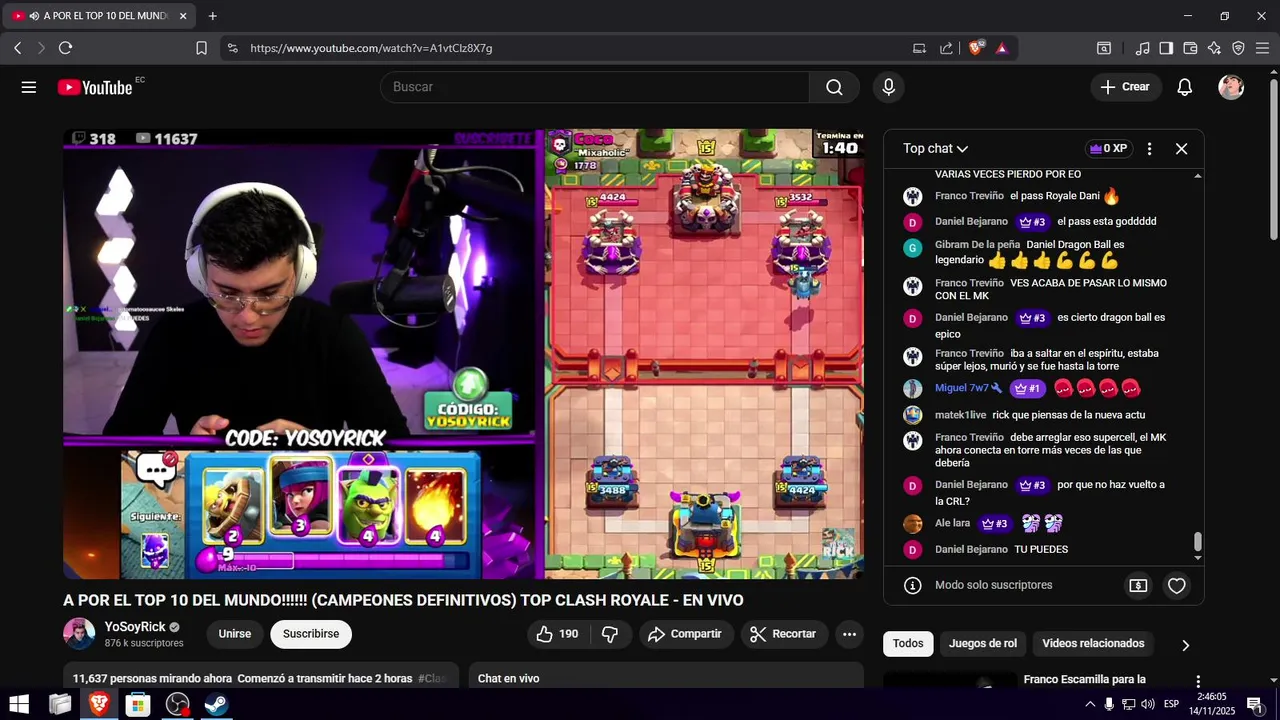Click chat author matek1live
1280x720 pixels.
point(960,415)
